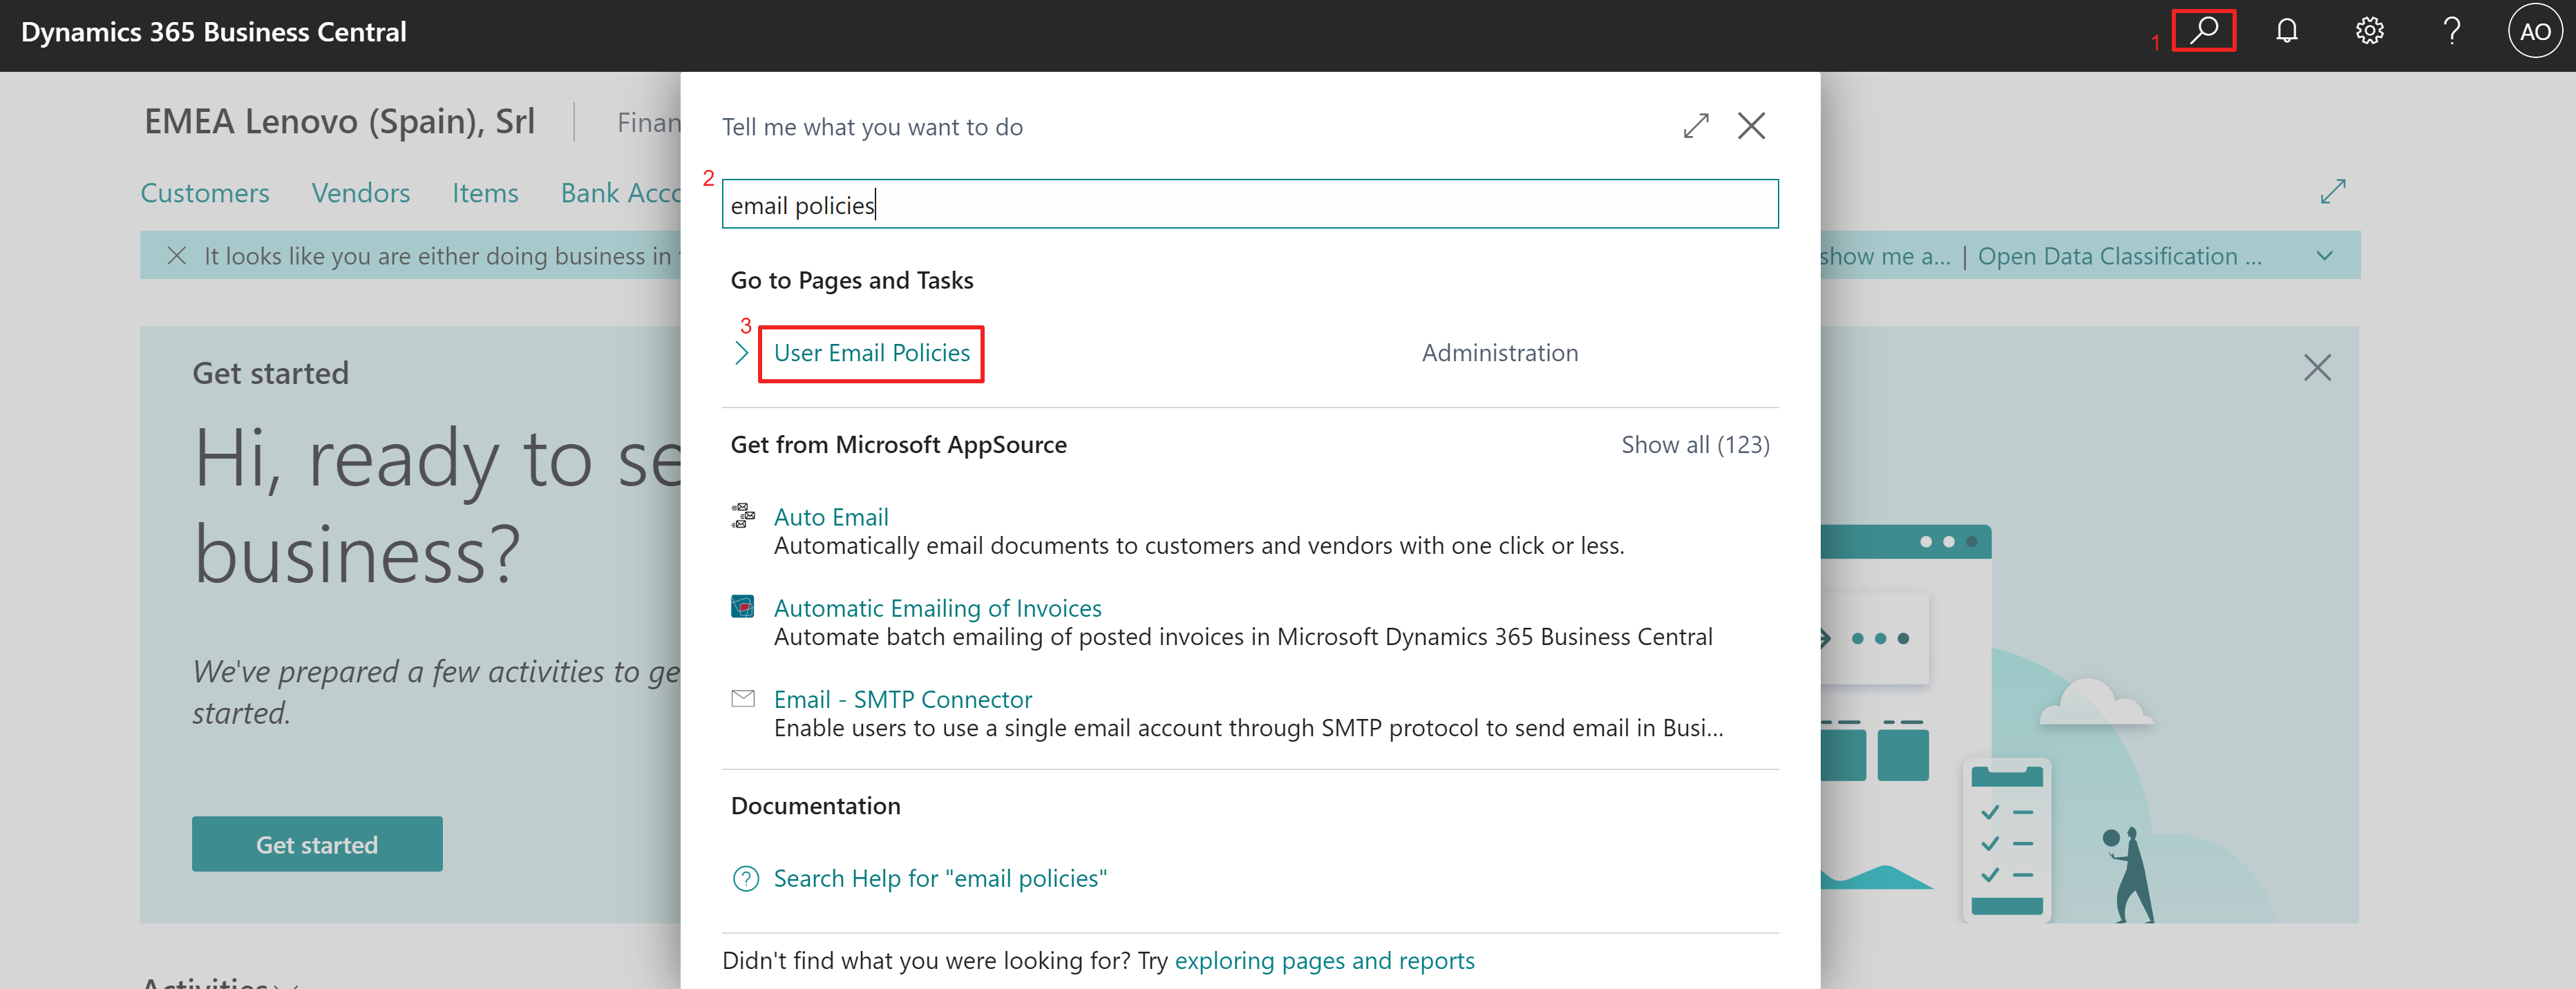Image resolution: width=2576 pixels, height=989 pixels.
Task: Click the Documentation section heading
Action: tap(816, 806)
